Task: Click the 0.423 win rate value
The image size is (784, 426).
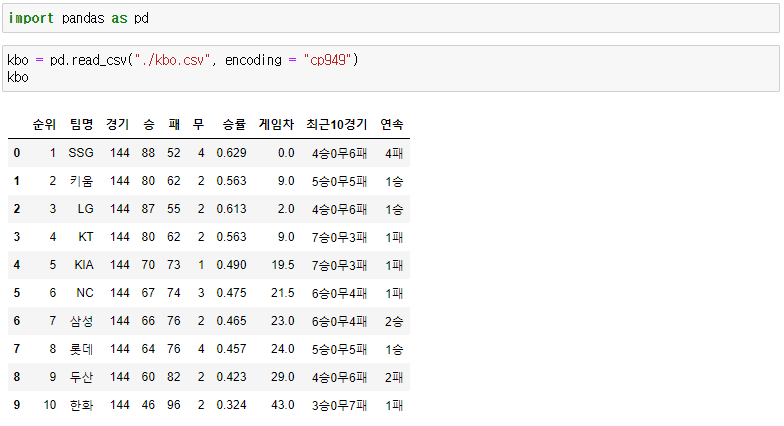Action: click(x=232, y=376)
